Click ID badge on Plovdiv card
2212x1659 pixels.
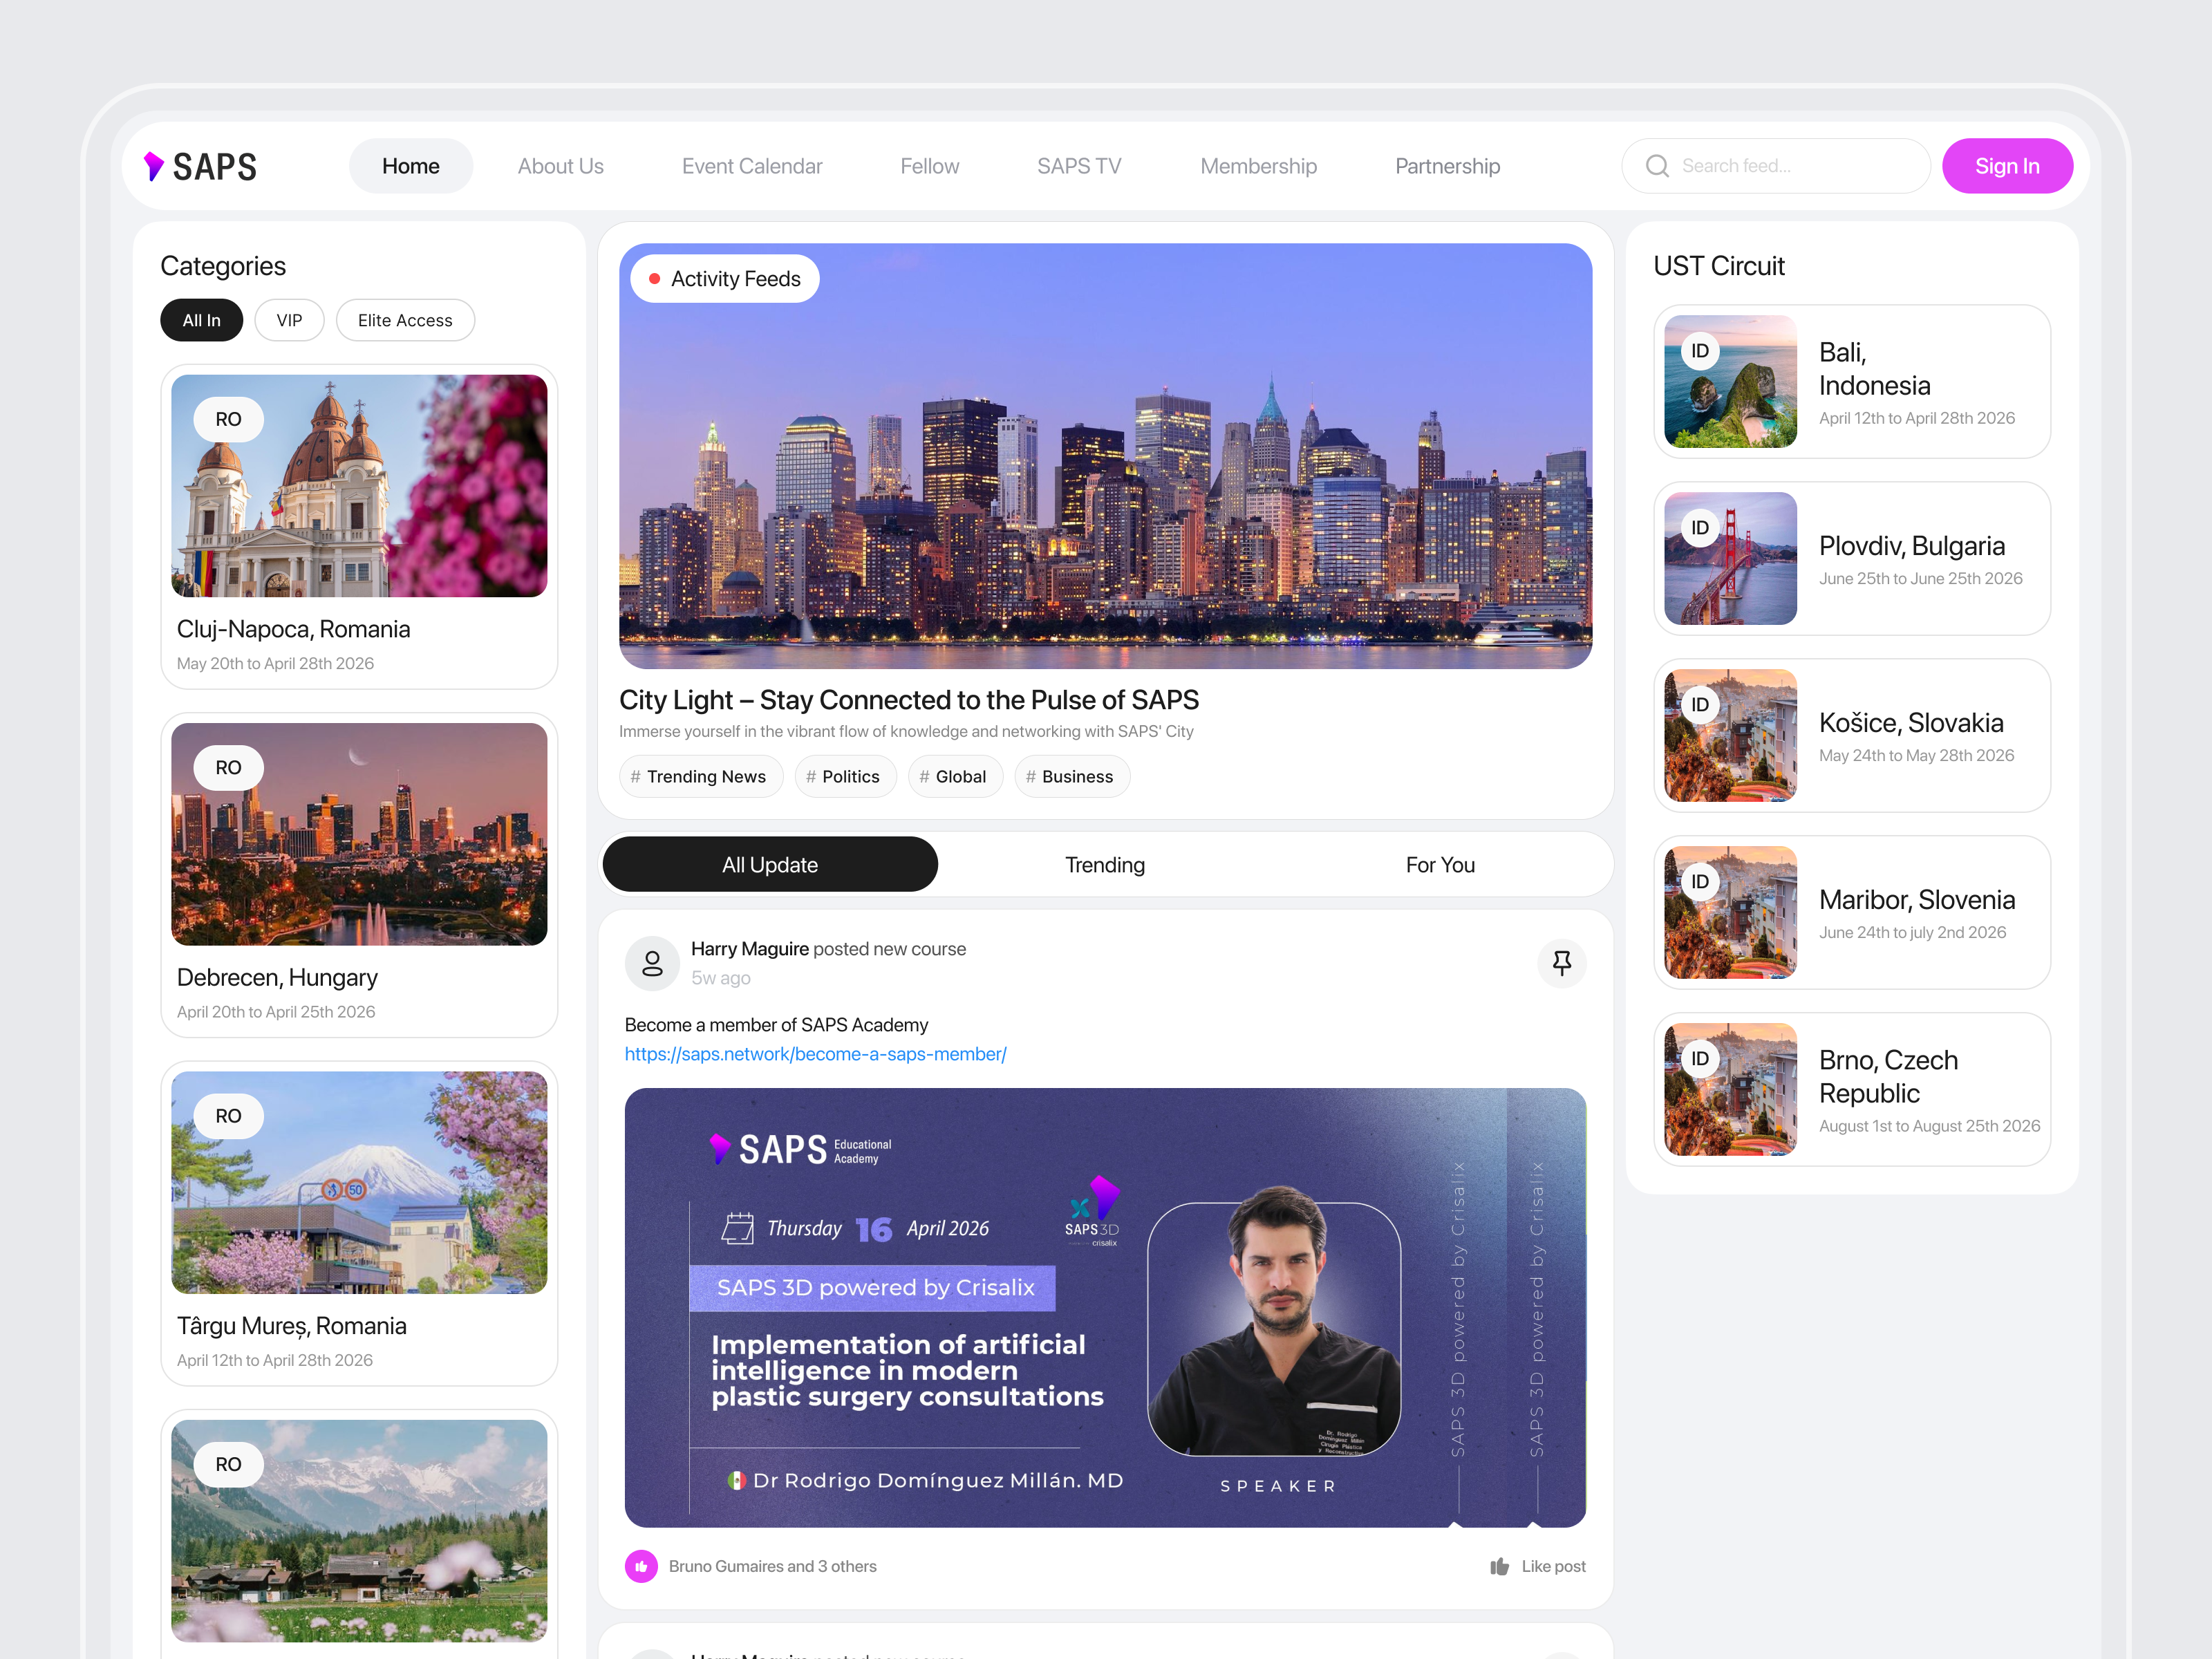[1700, 528]
